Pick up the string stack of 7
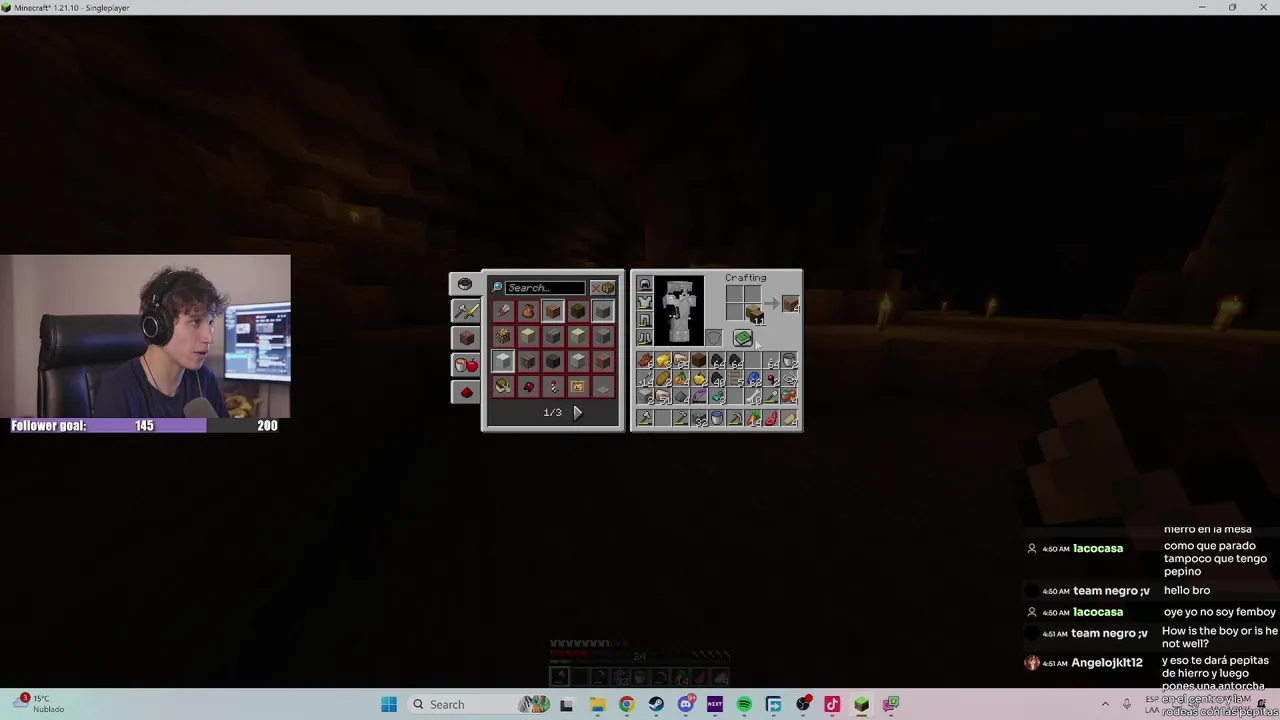The width and height of the screenshot is (1280, 720). tap(789, 378)
